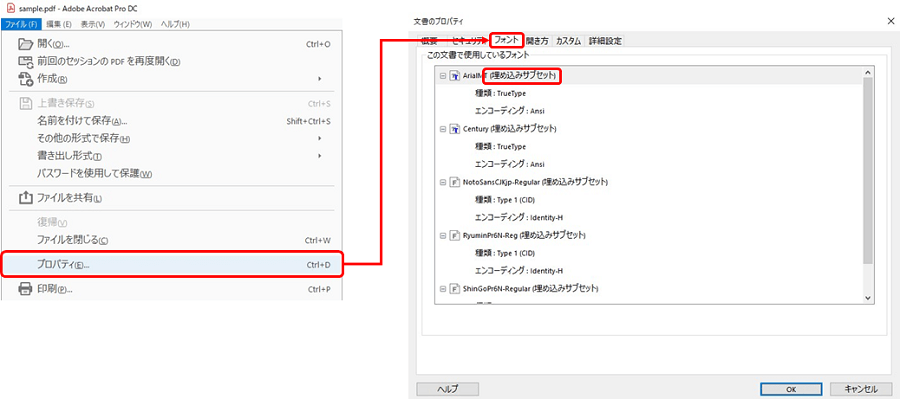Click the ヘルプ button in the dialog
900x399 pixels.
[x=448, y=389]
